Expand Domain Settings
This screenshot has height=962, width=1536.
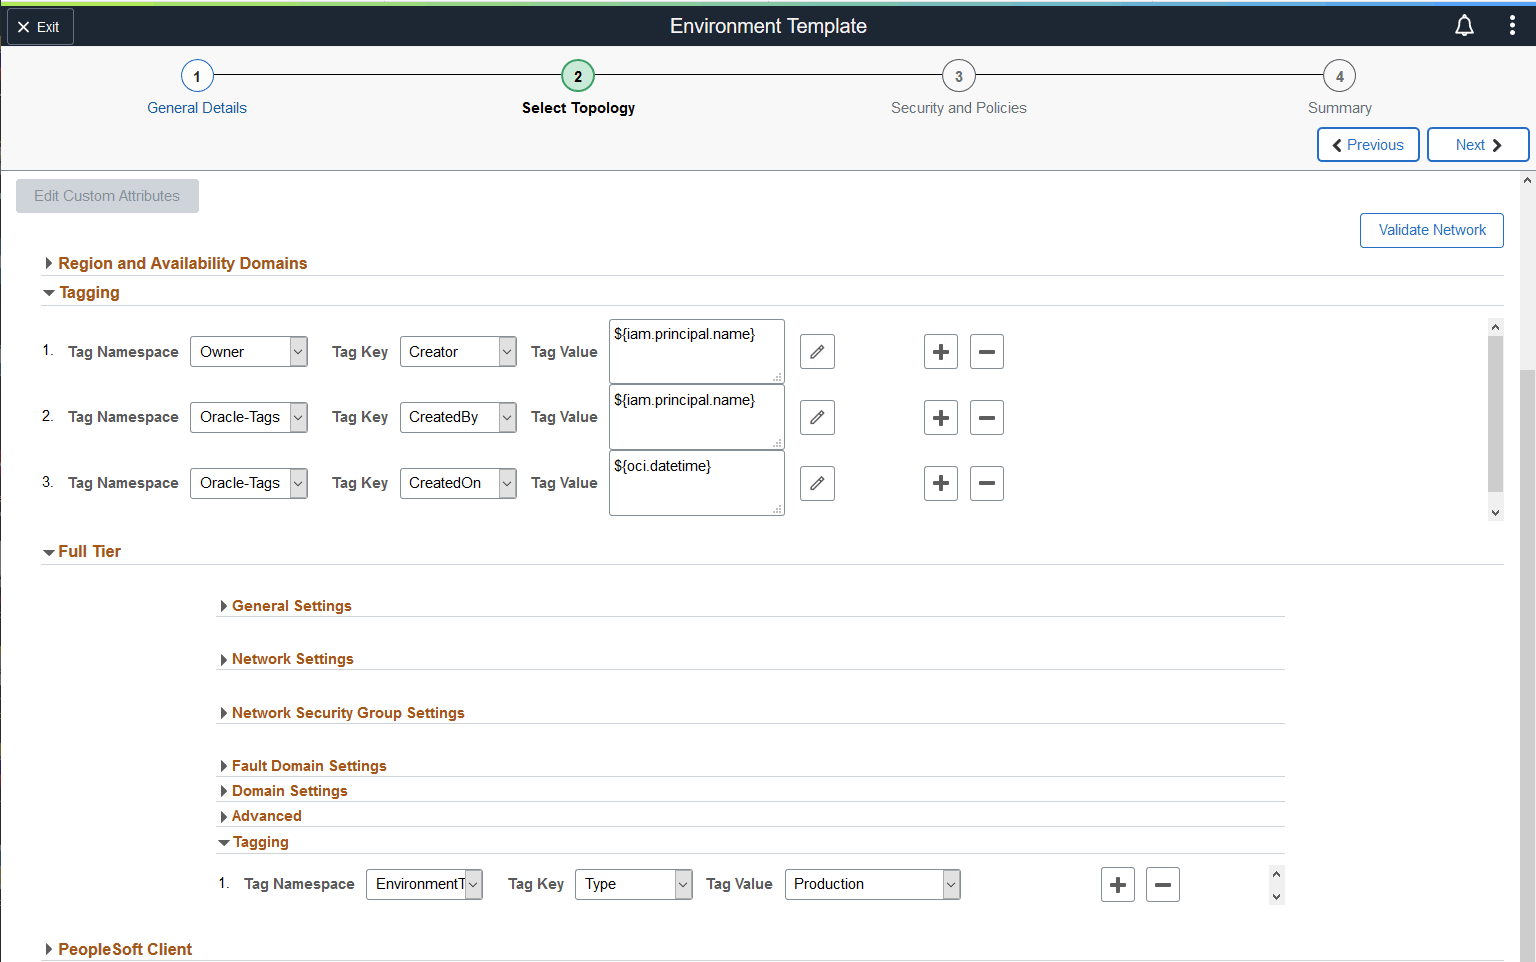click(x=284, y=791)
